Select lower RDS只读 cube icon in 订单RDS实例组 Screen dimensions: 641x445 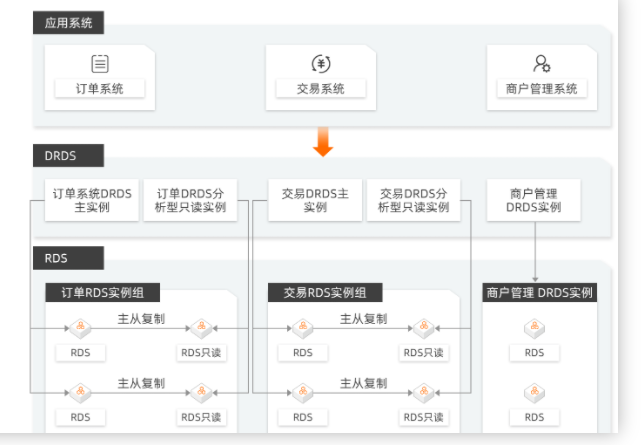202,393
